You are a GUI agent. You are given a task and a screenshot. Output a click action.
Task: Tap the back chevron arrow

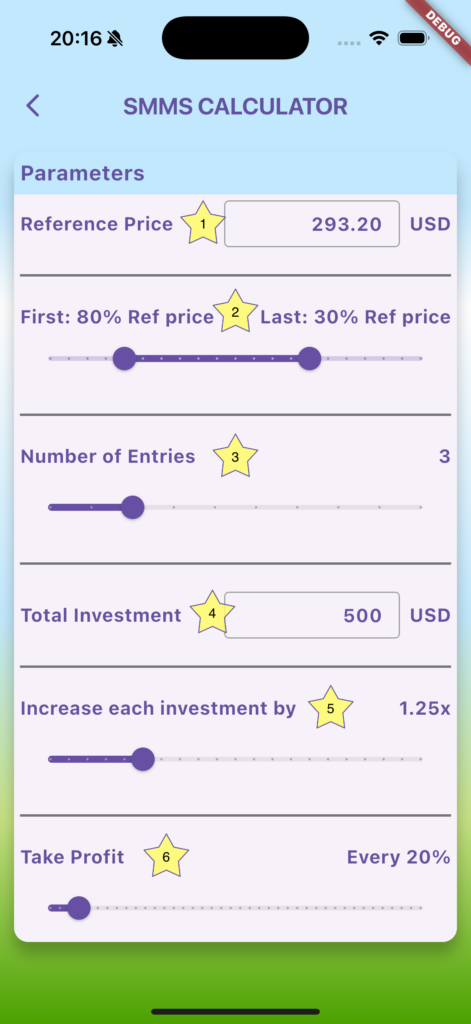33,106
